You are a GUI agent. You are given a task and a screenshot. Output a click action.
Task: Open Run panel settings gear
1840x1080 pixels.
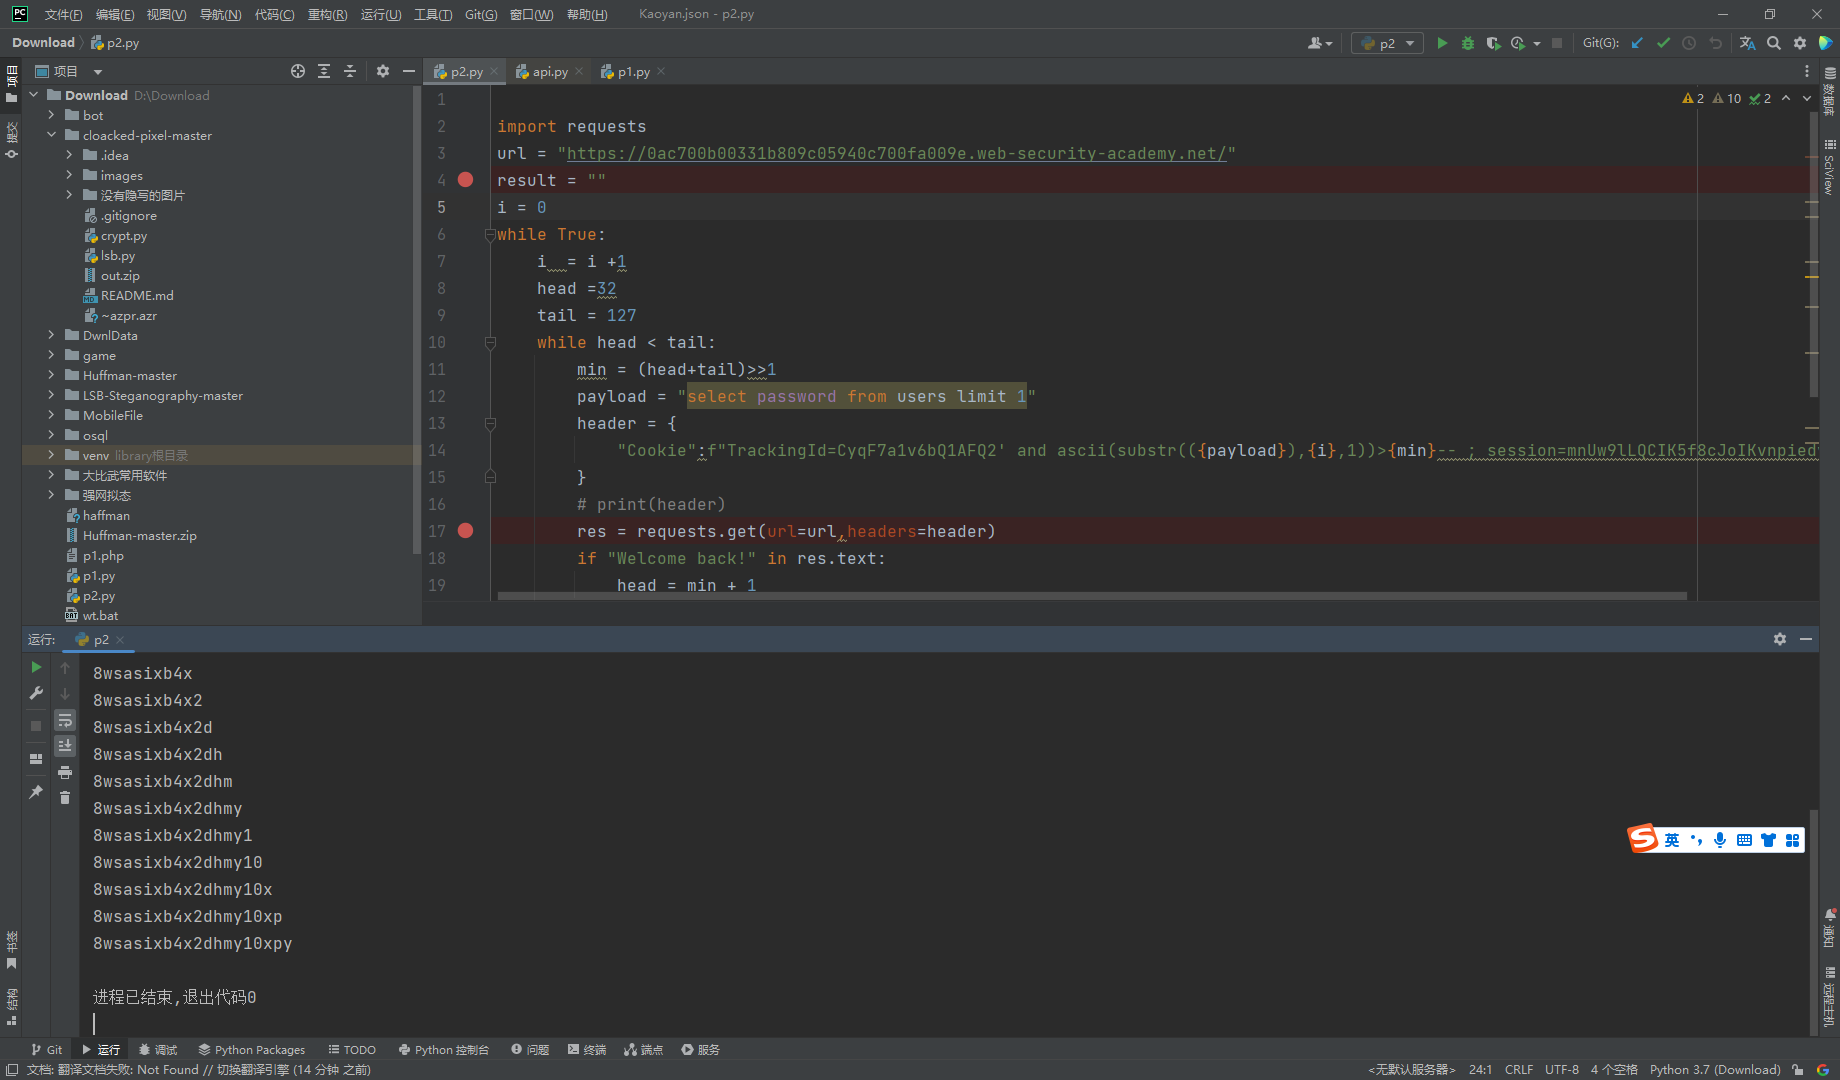pyautogui.click(x=1780, y=639)
